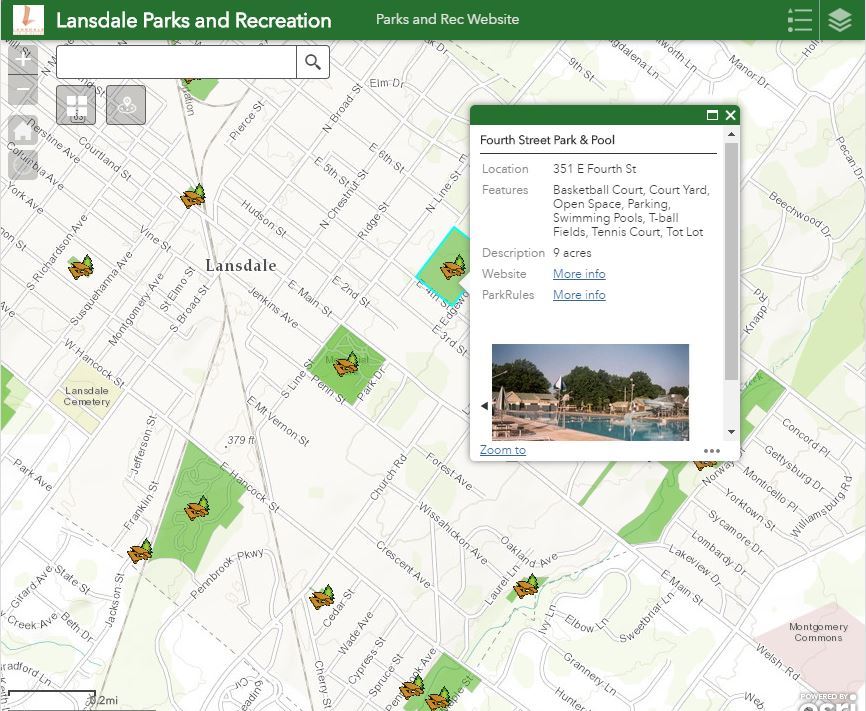The height and width of the screenshot is (711, 866).
Task: Maximize the Fourth Street Park popup
Action: [x=712, y=115]
